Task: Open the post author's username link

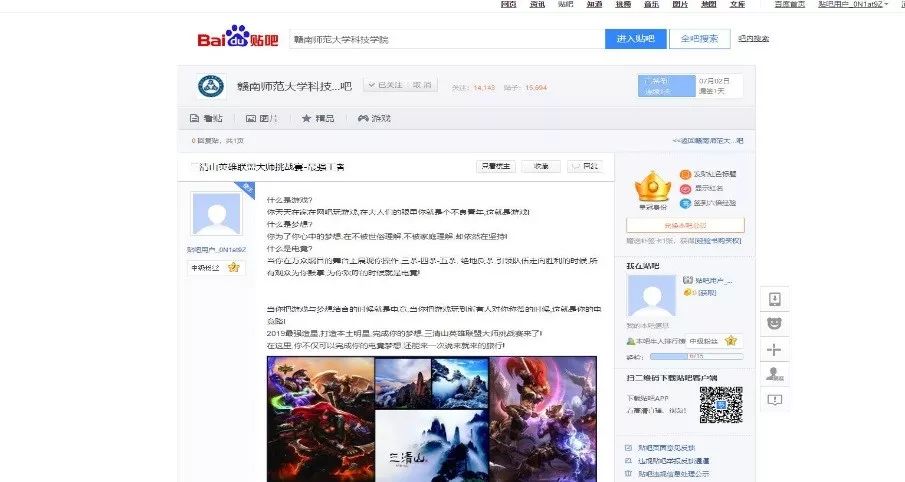Action: [216, 250]
